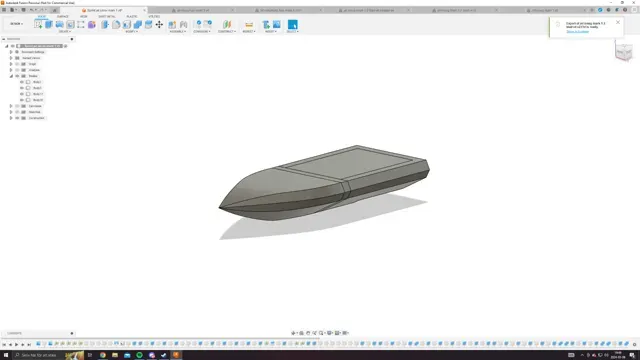Select the Press Pull tool in Modify
This screenshot has height=360, width=640.
click(x=105, y=24)
